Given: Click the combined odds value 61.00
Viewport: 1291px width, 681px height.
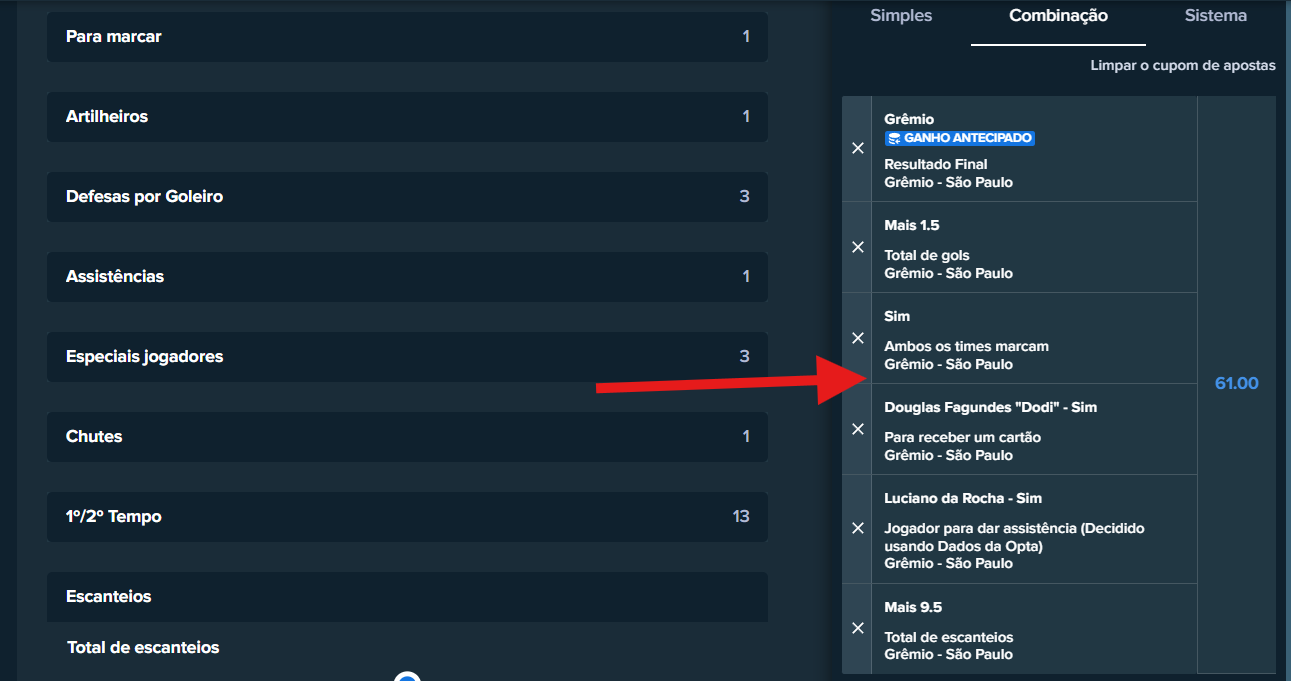Looking at the screenshot, I should coord(1236,384).
